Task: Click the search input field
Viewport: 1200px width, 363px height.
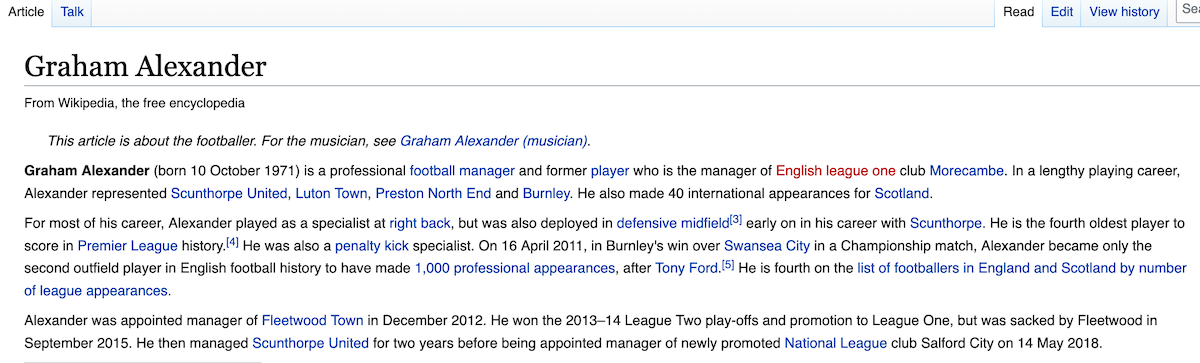Action: (x=1187, y=10)
